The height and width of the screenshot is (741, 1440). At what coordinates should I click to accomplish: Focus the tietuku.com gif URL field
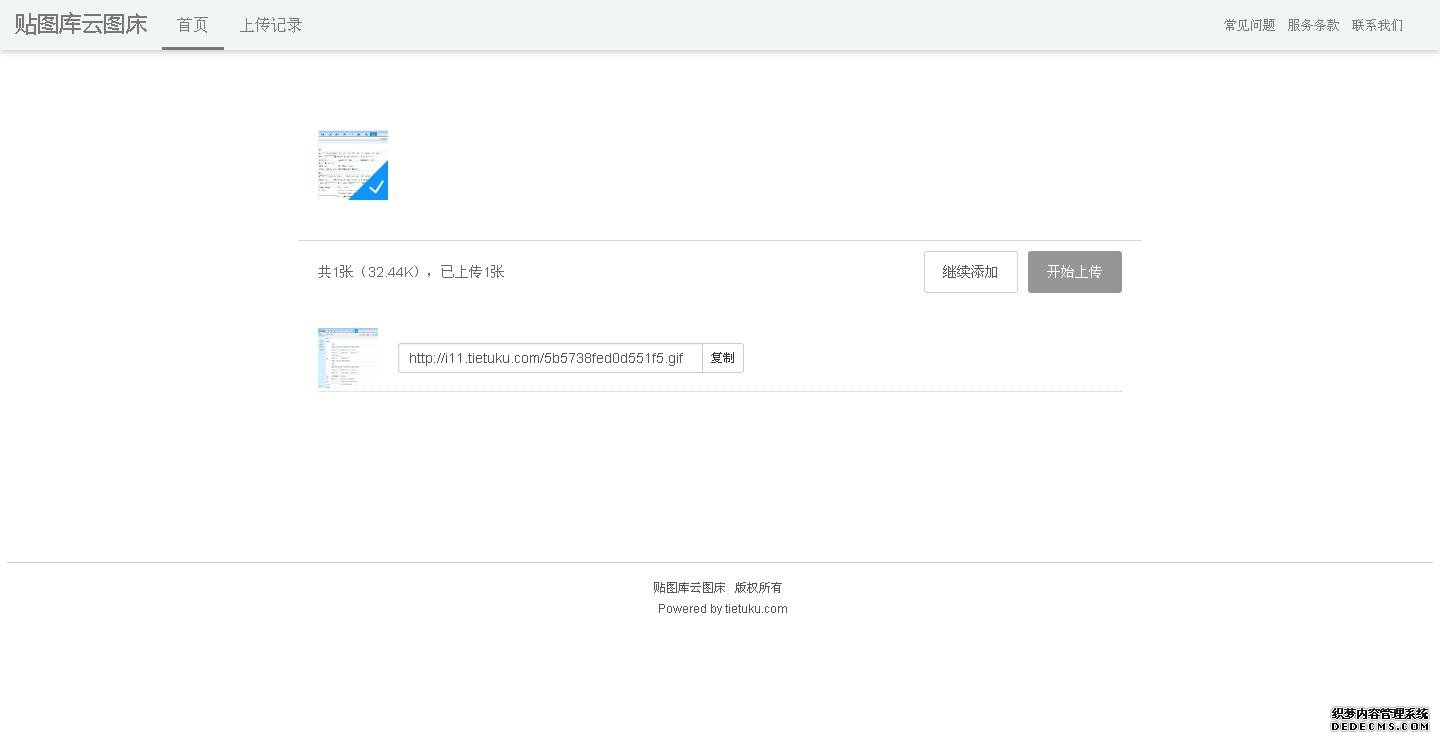click(x=549, y=358)
